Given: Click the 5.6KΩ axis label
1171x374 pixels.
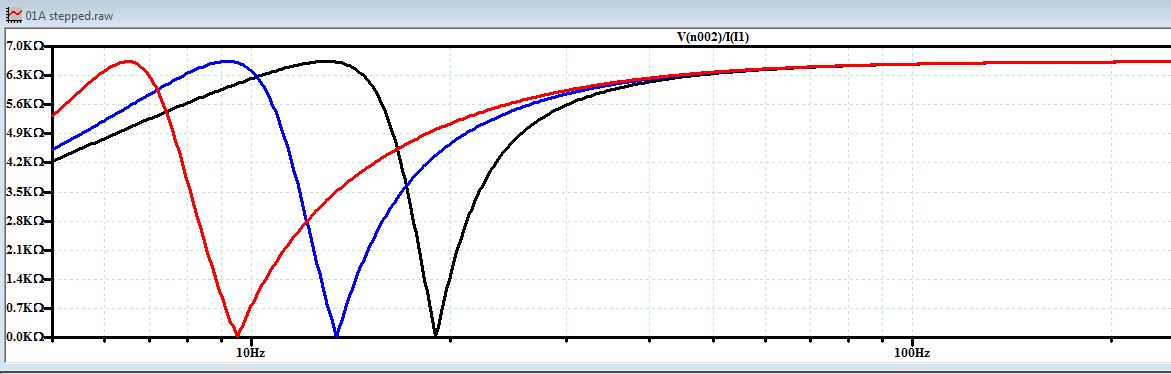Looking at the screenshot, I should click(x=24, y=105).
